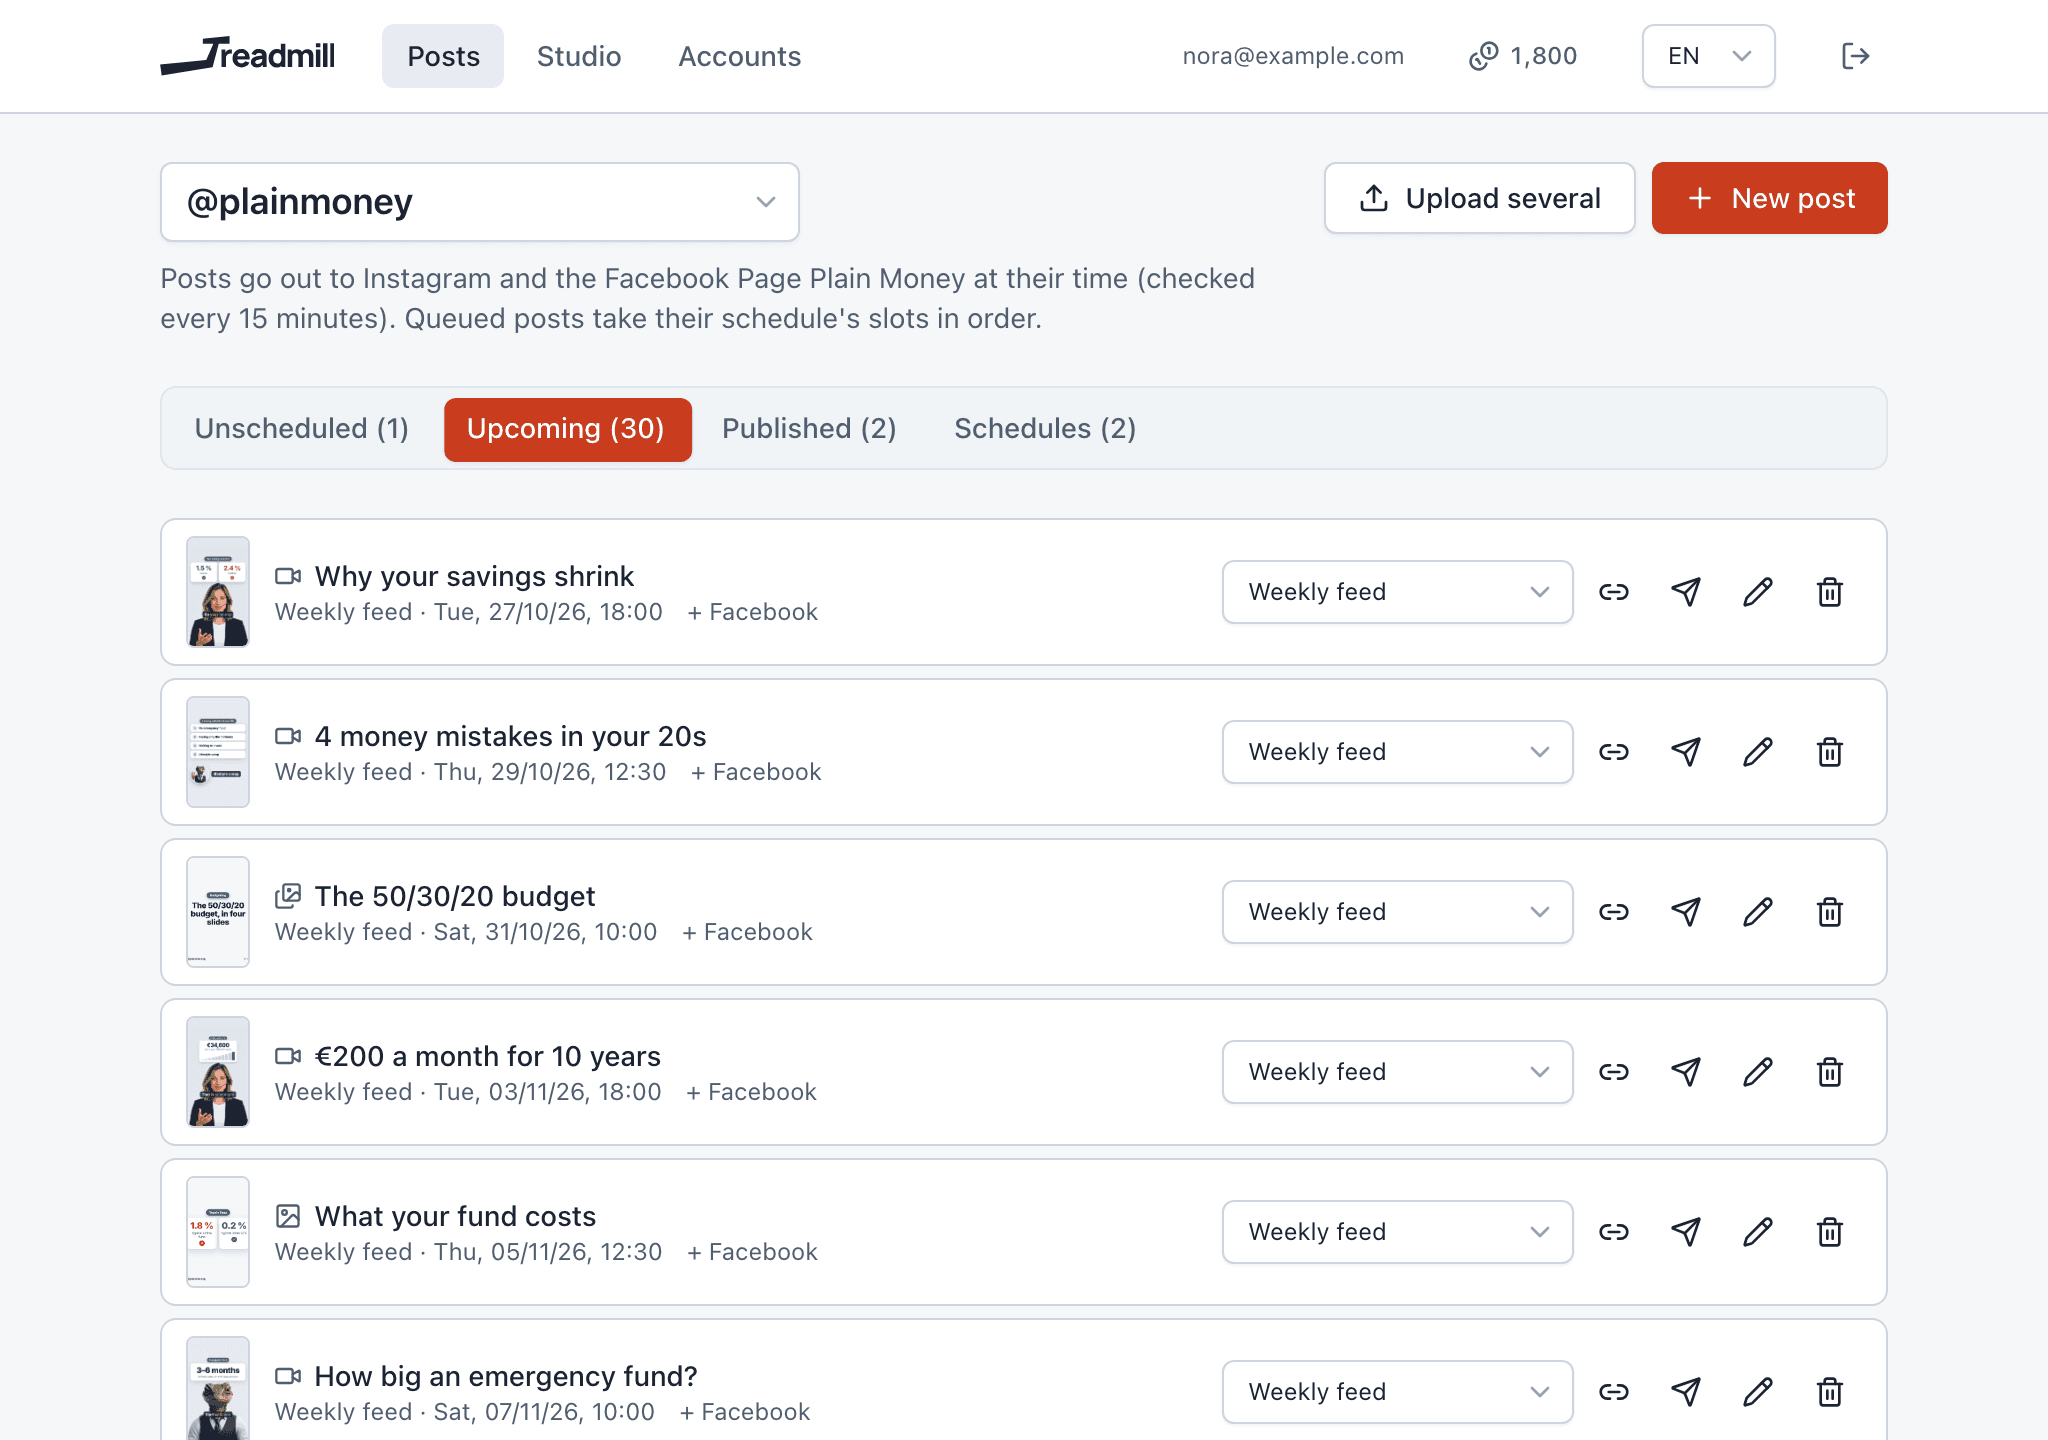Send 'What your fund costs' now
Screen dimensions: 2048x1440
coord(1686,1232)
